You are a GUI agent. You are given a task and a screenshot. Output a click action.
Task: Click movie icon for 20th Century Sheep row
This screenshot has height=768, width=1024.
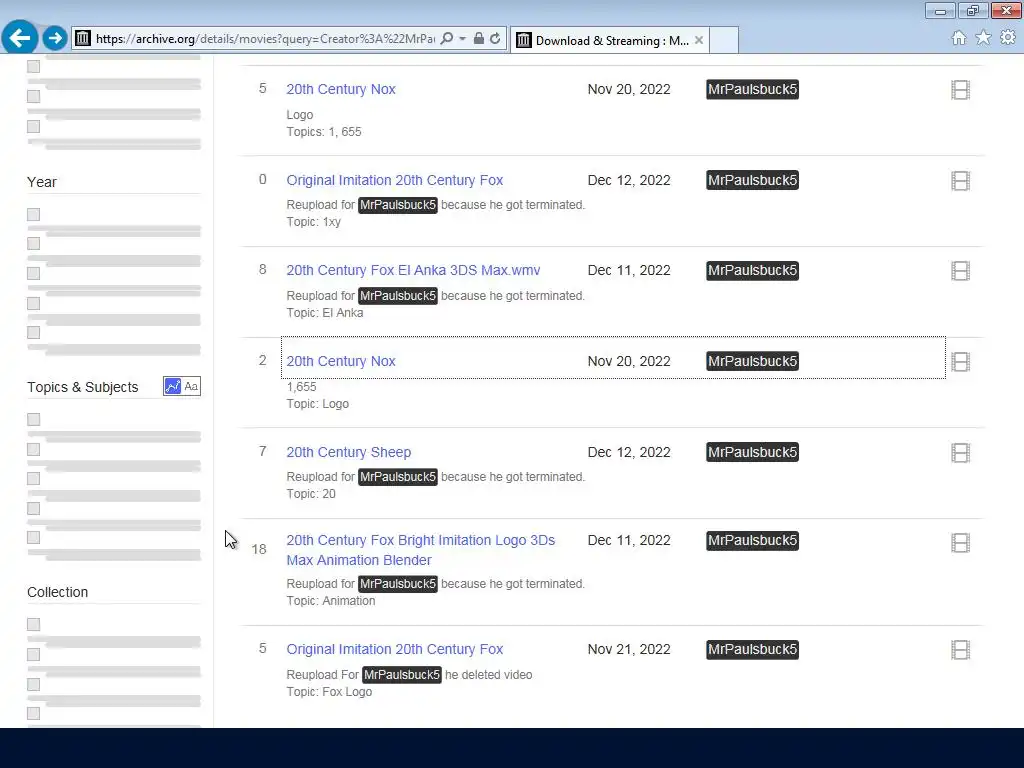pos(960,453)
